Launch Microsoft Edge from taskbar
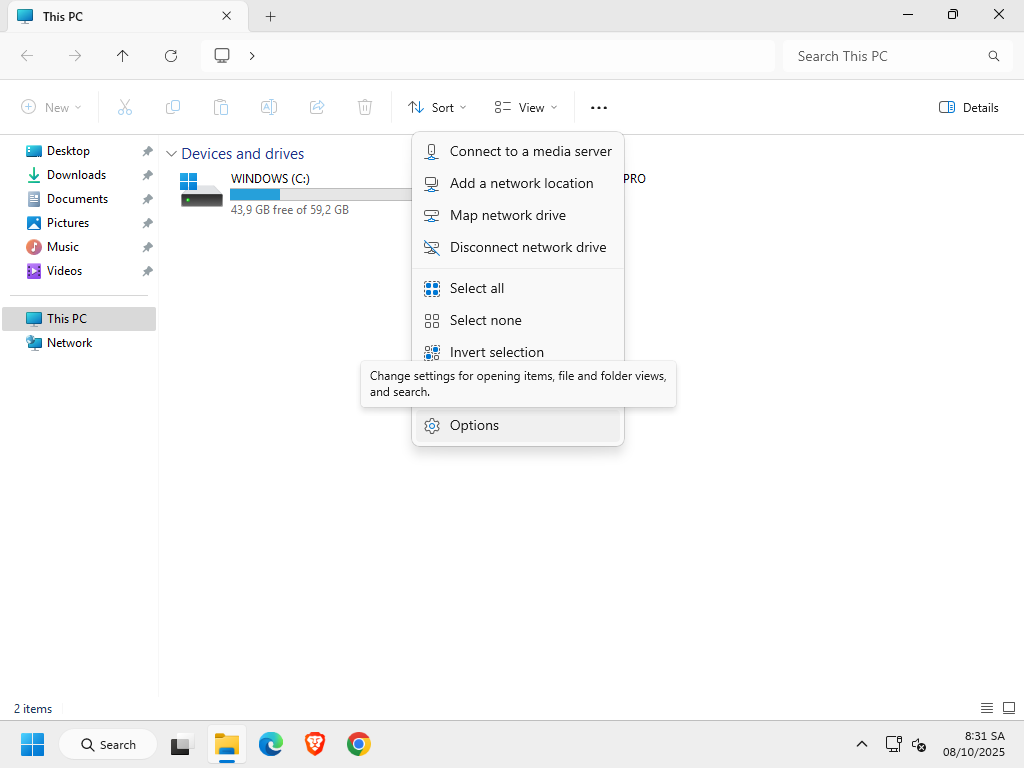Viewport: 1024px width, 768px height. [x=271, y=744]
